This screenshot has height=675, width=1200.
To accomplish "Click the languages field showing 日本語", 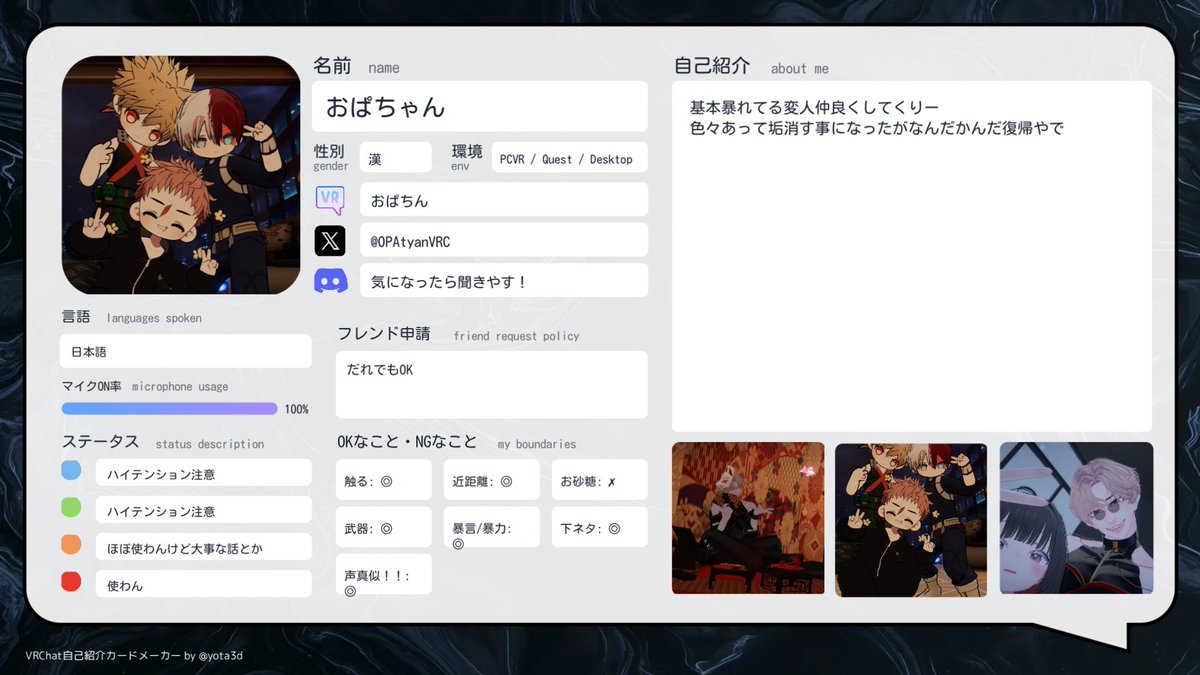I will pyautogui.click(x=186, y=351).
